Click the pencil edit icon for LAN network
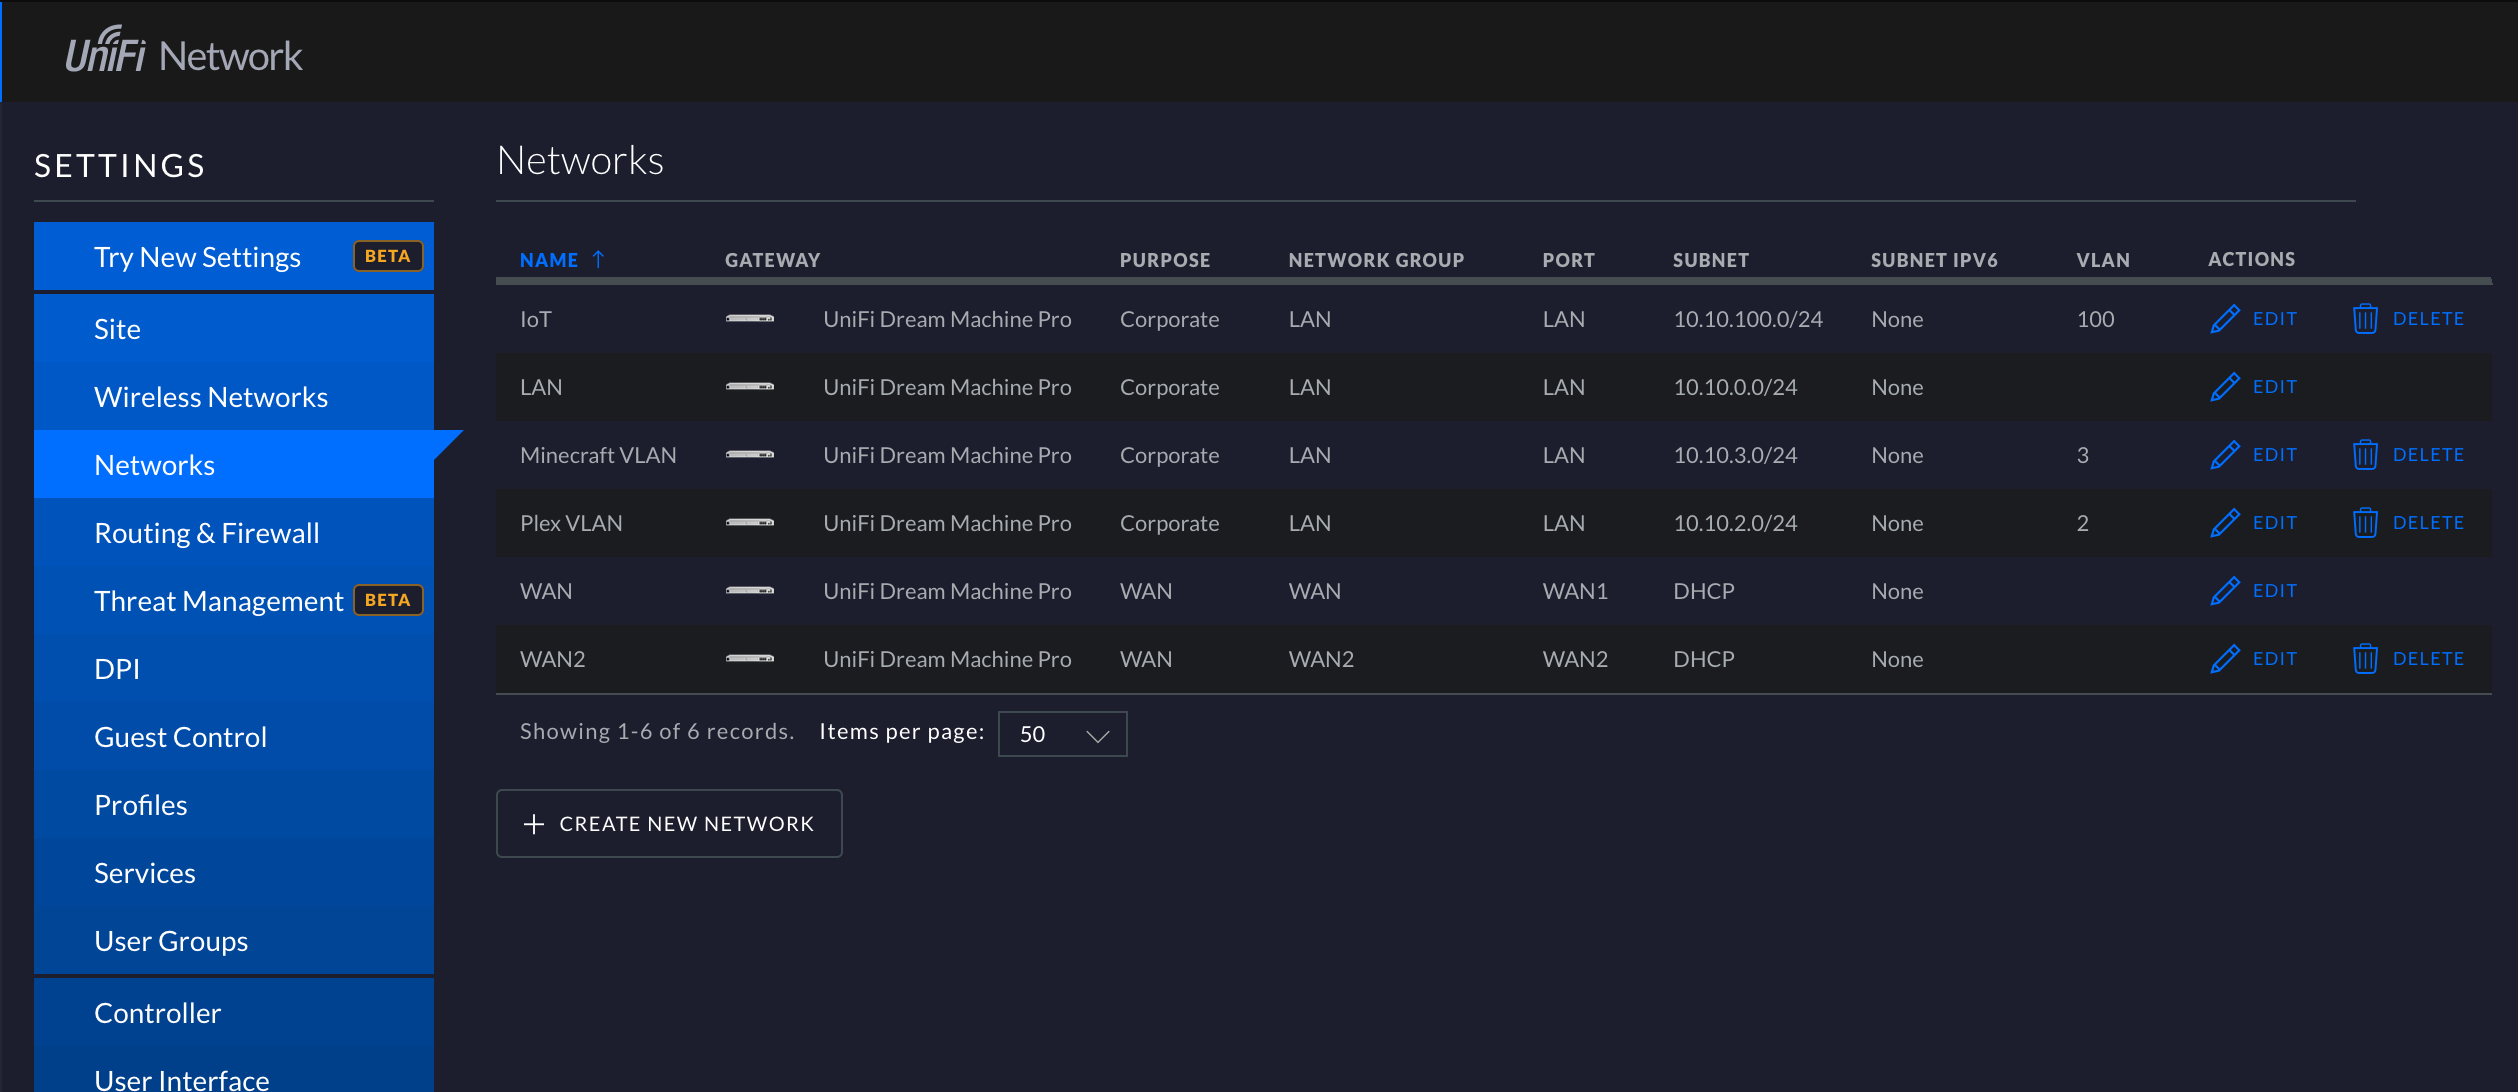Image resolution: width=2518 pixels, height=1092 pixels. pyautogui.click(x=2224, y=387)
